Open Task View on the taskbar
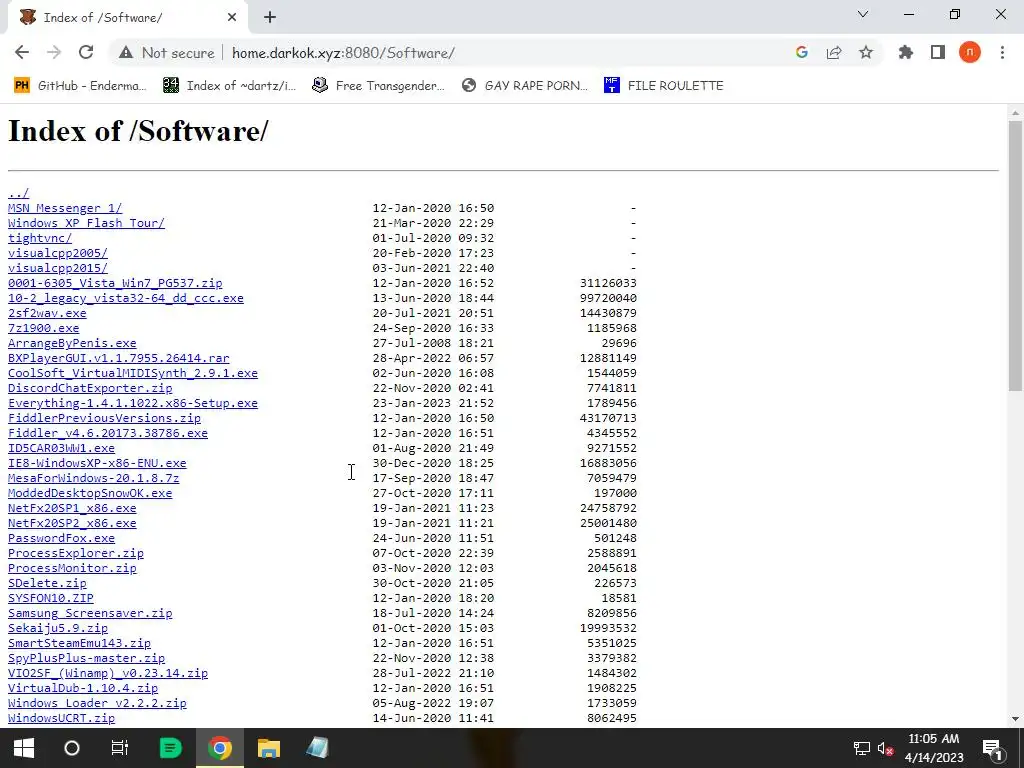The image size is (1024, 768). point(120,748)
